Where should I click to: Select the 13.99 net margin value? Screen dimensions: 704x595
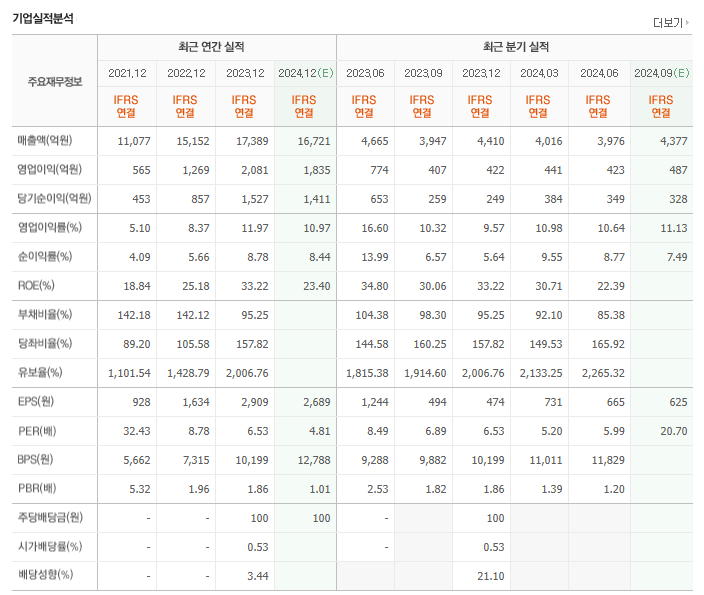pos(375,257)
